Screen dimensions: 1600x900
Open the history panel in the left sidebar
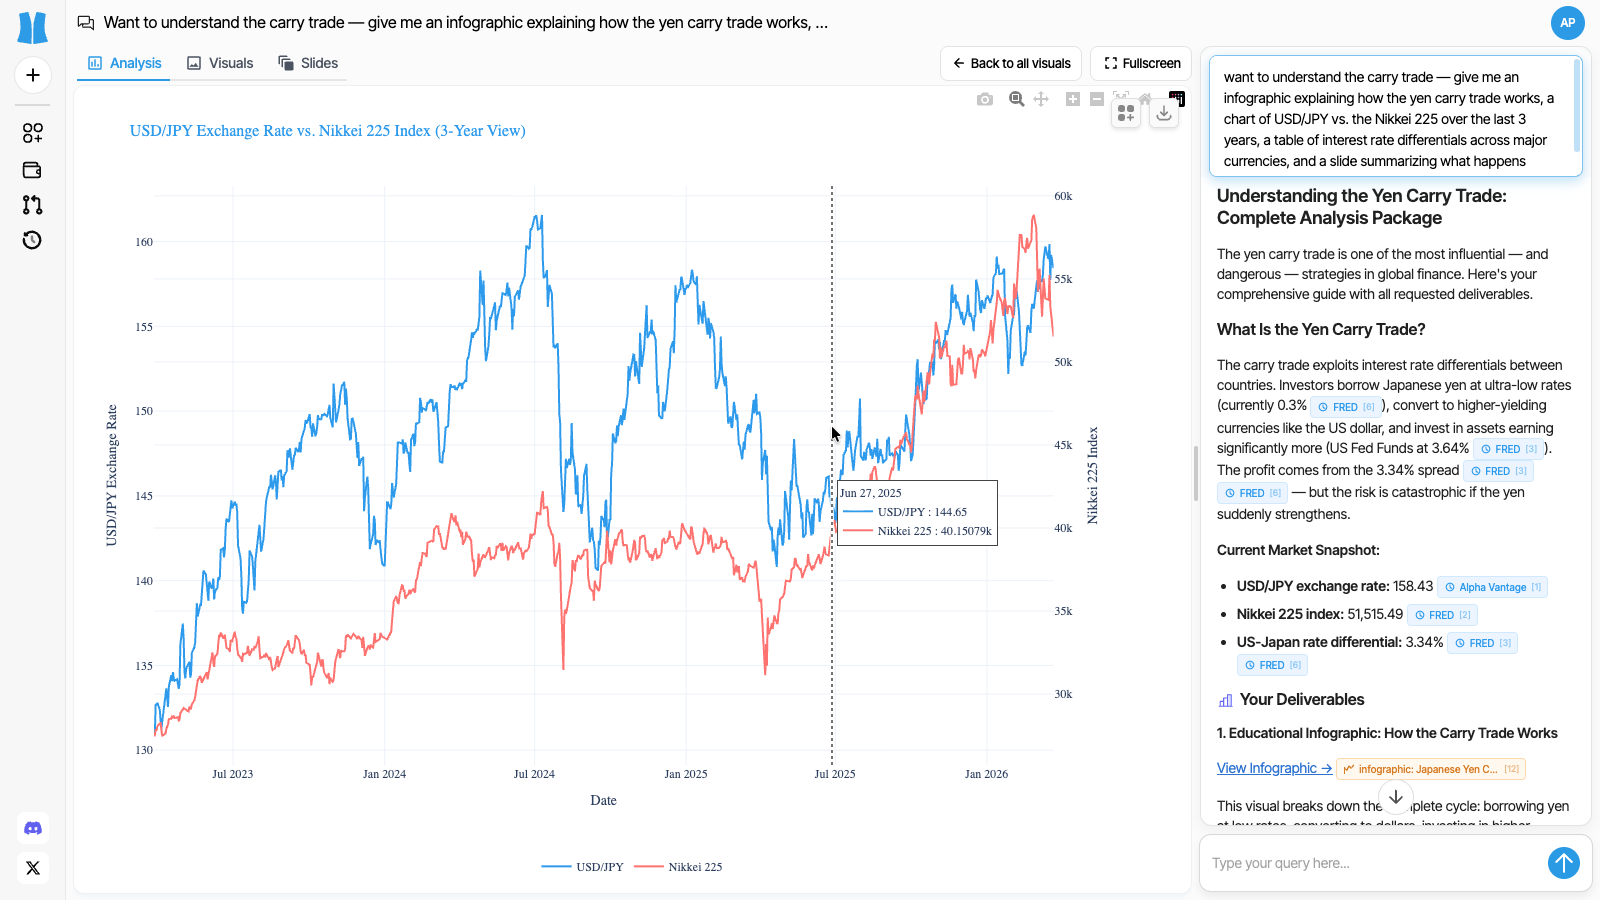(x=32, y=240)
